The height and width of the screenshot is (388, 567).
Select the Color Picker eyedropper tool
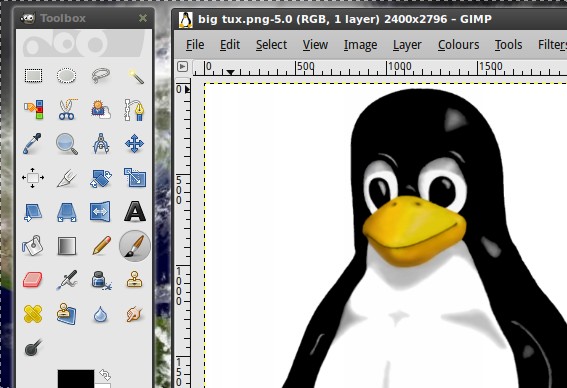32,143
